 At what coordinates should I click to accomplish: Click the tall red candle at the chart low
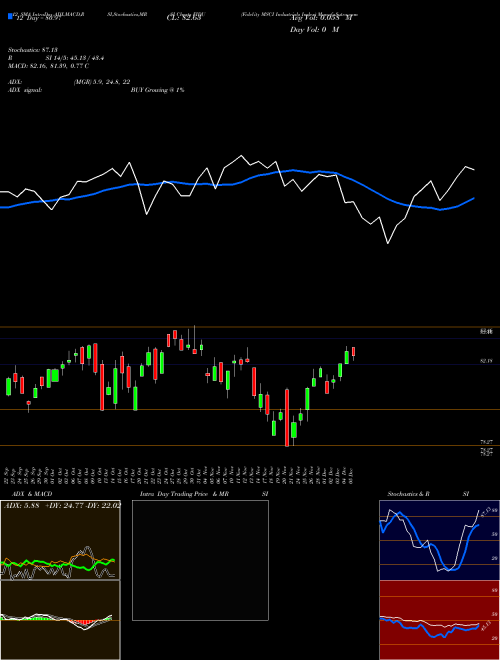click(x=287, y=418)
